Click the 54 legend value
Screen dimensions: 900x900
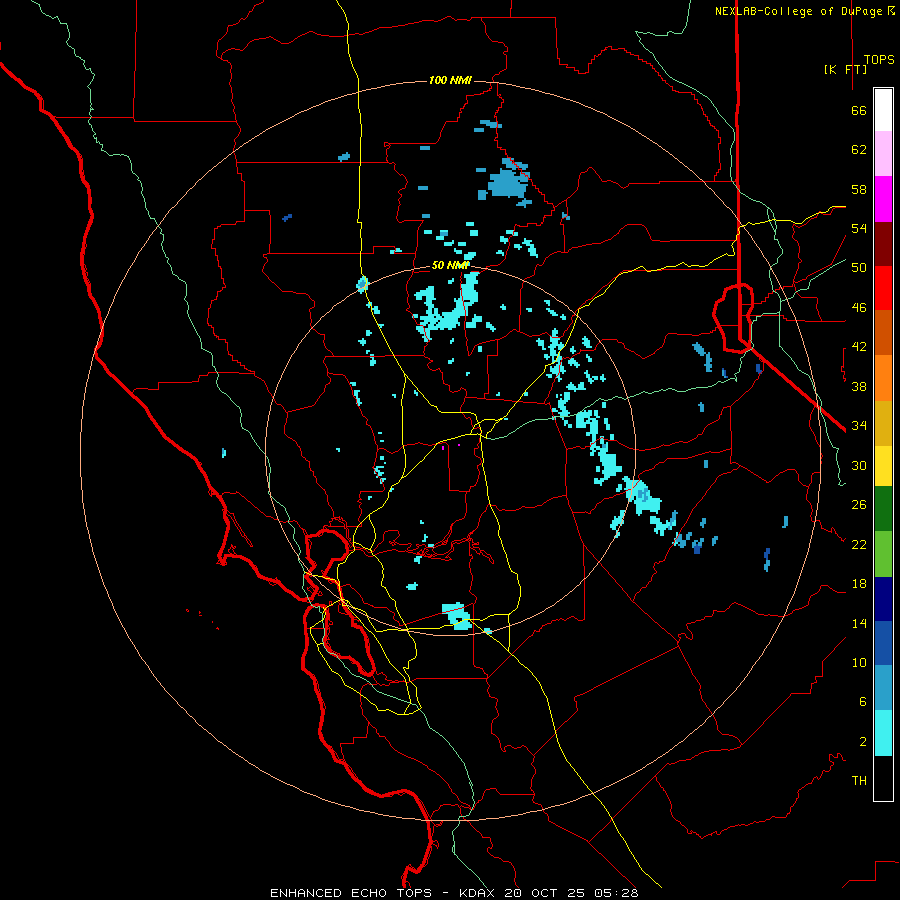coord(859,228)
